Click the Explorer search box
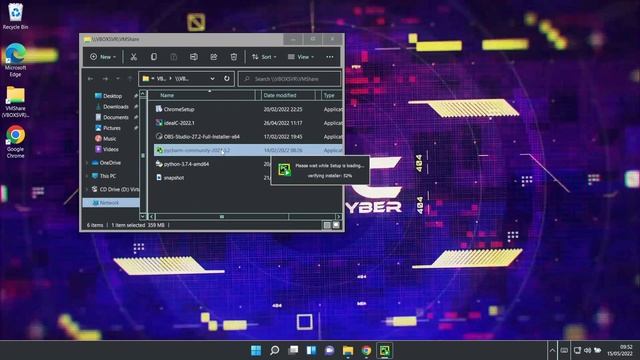Image resolution: width=640 pixels, height=360 pixels. click(x=289, y=78)
